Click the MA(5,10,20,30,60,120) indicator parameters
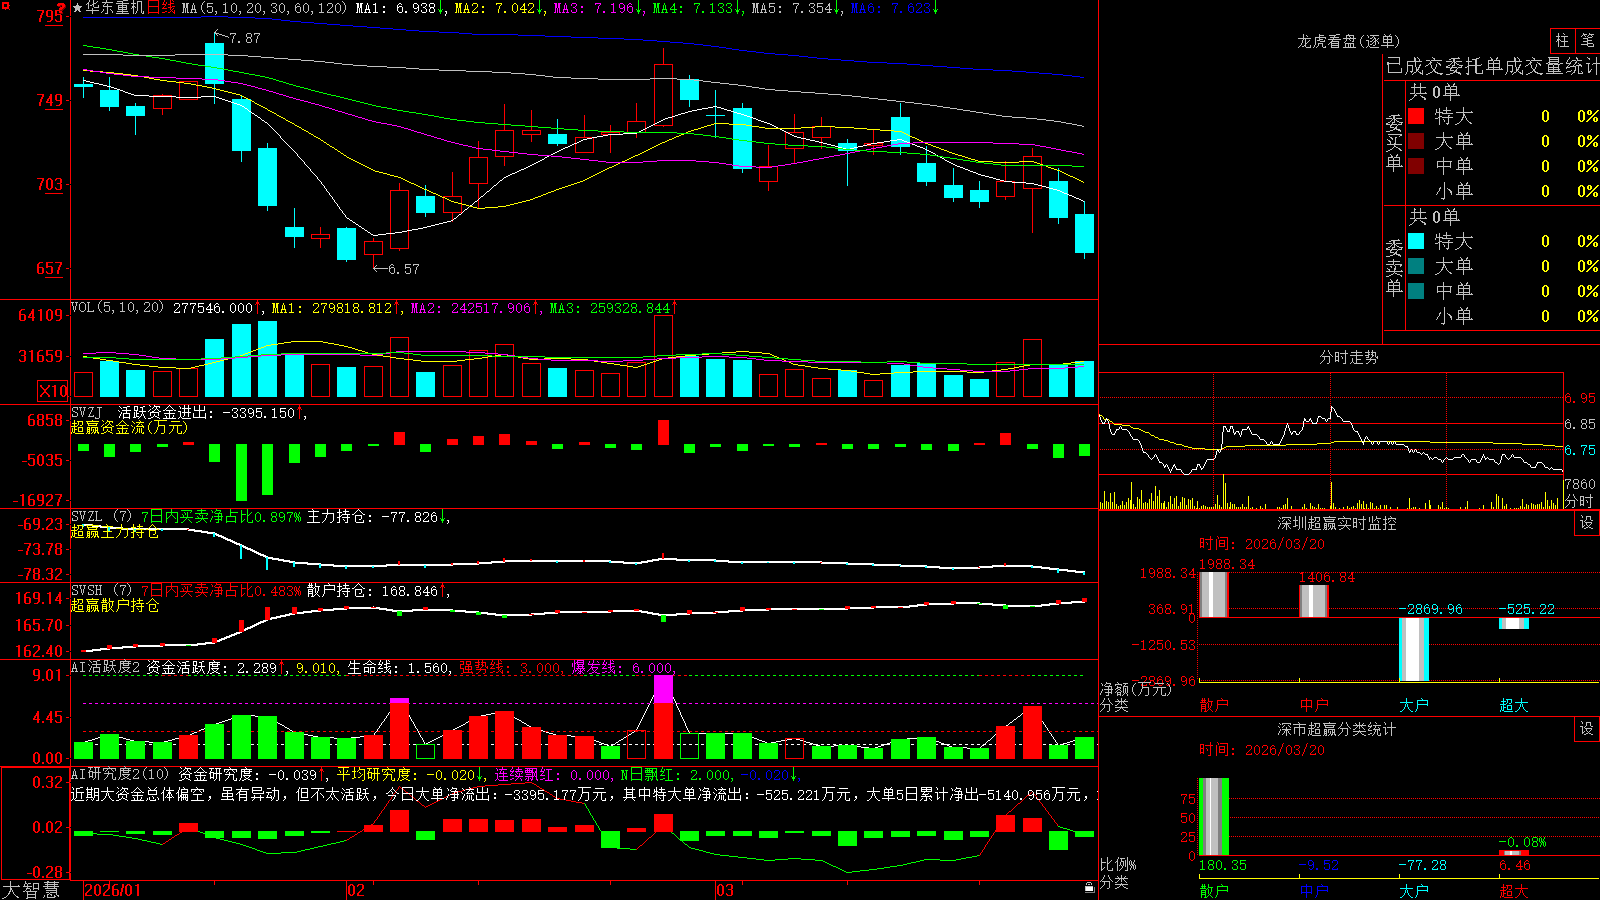This screenshot has height=900, width=1600. 264,8
